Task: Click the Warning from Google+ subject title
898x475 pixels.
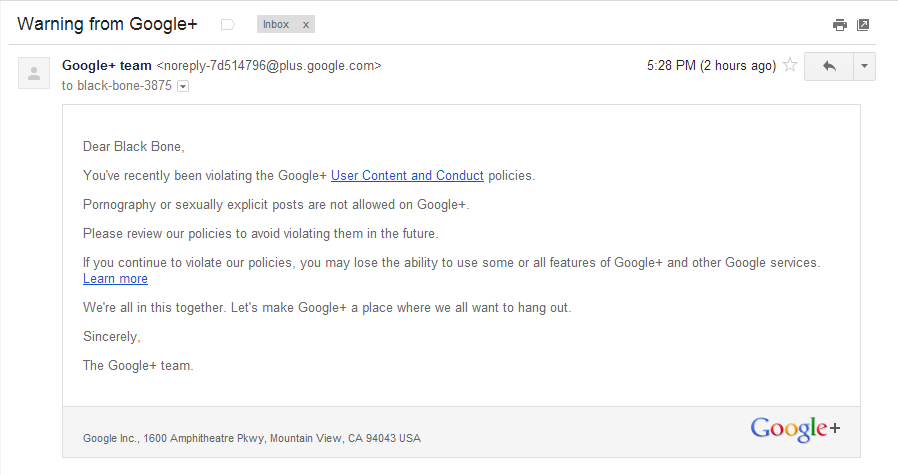Action: (107, 24)
